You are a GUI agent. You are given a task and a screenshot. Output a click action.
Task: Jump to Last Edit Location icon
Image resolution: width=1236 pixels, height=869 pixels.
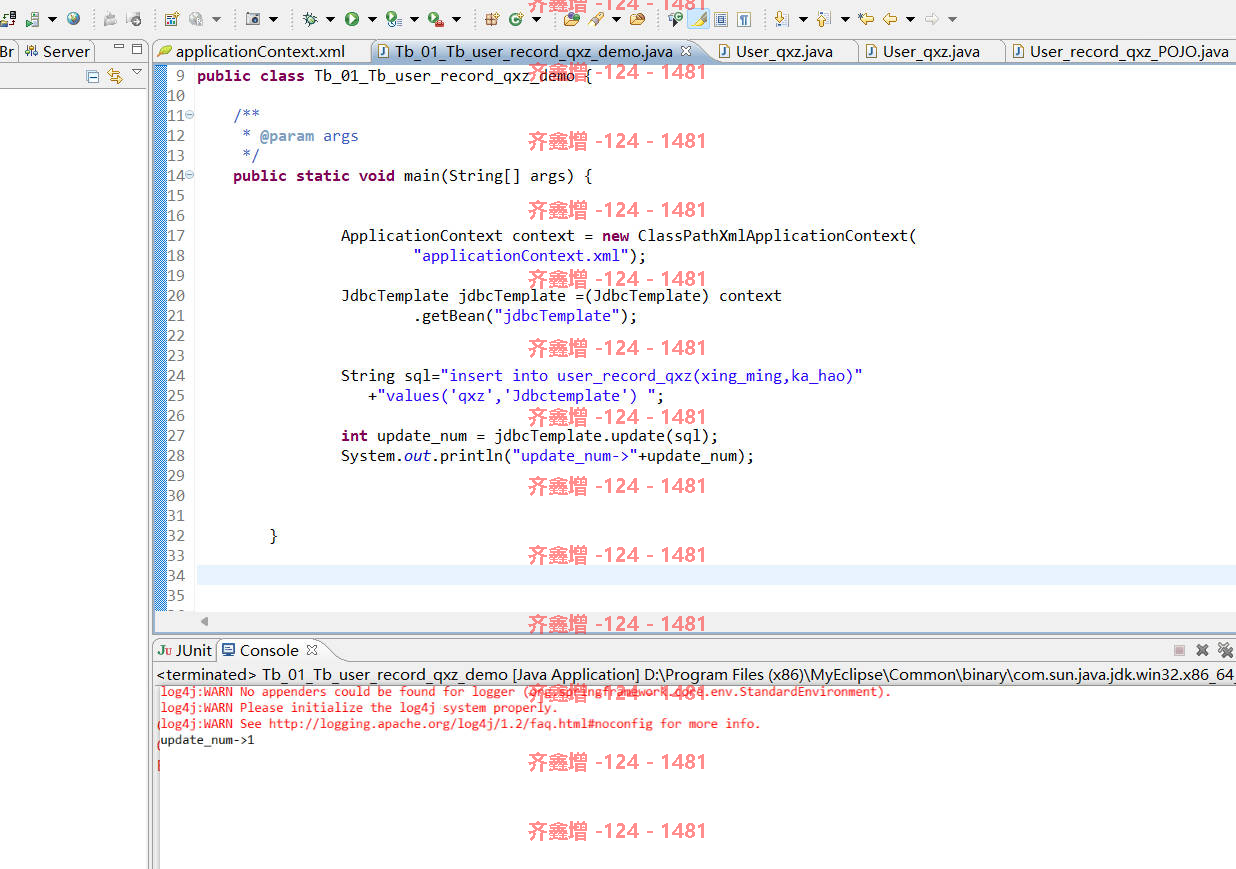[866, 19]
